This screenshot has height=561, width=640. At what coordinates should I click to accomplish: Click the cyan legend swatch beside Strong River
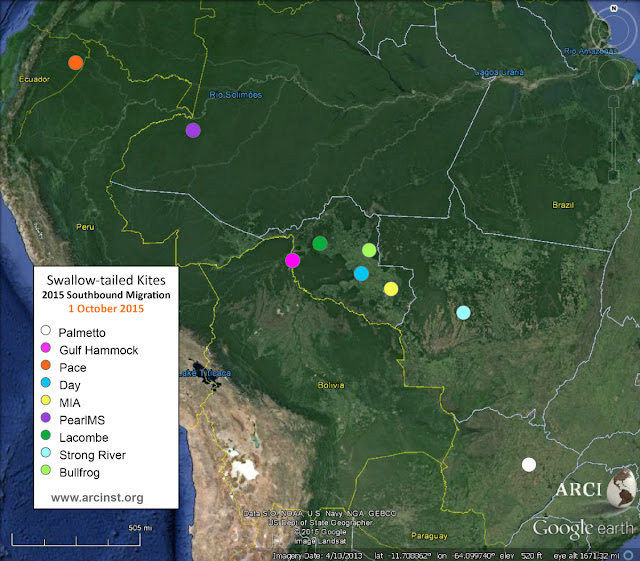[x=46, y=452]
